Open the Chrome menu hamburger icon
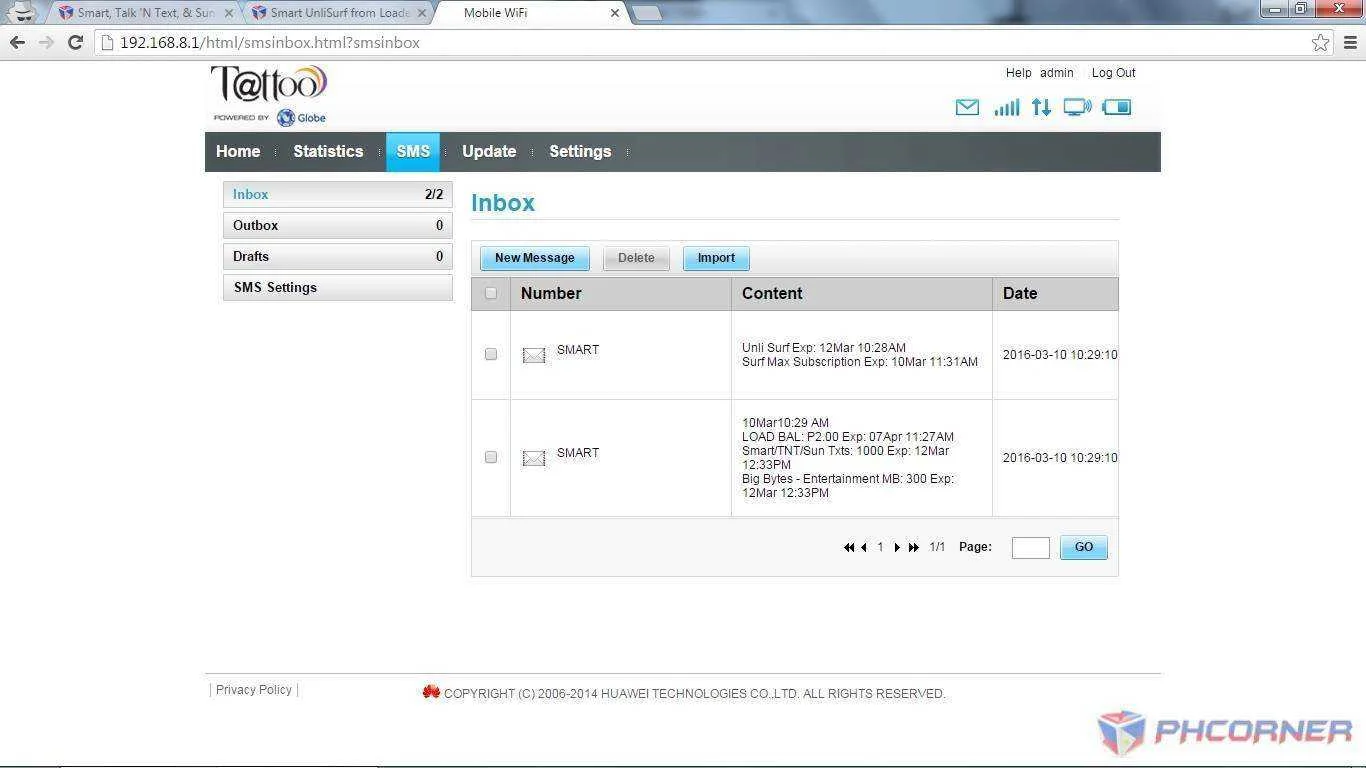Image resolution: width=1366 pixels, height=768 pixels. coord(1350,42)
